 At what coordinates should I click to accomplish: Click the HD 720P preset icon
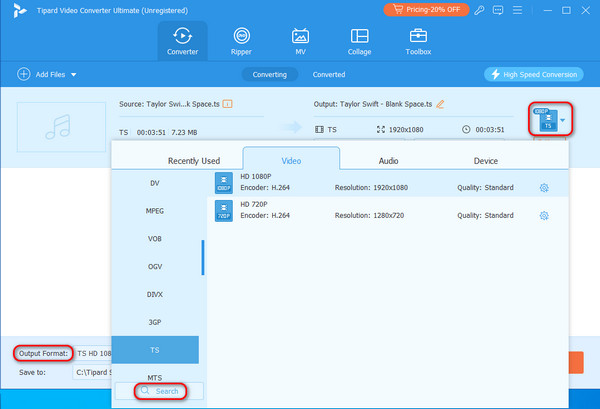(x=223, y=211)
